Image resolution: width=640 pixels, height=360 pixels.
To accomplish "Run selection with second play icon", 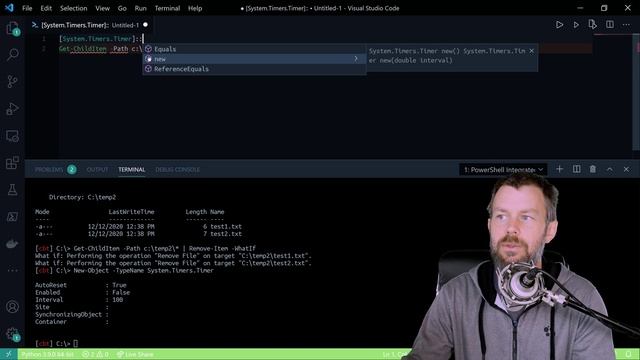I will 576,25.
